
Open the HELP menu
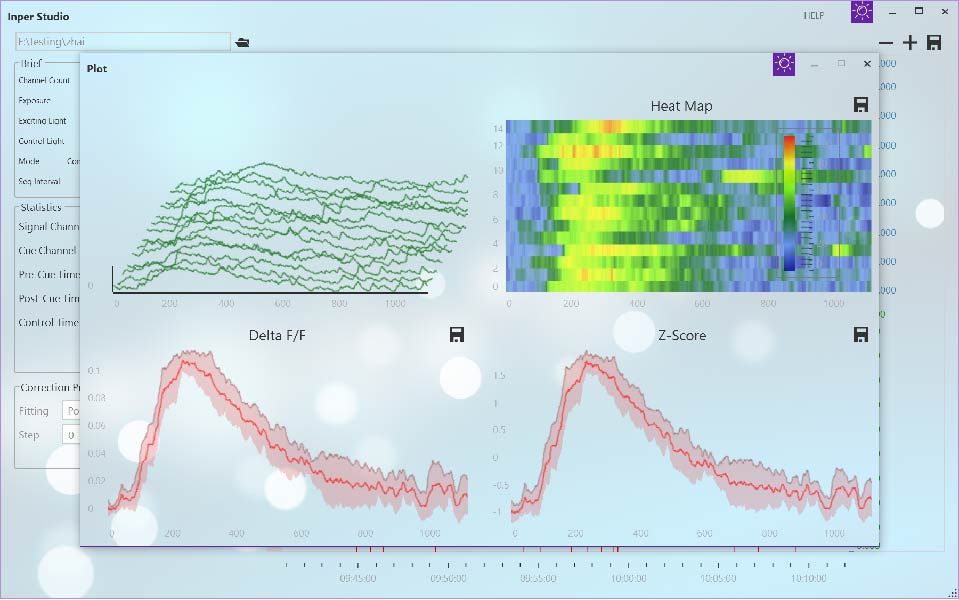point(815,16)
